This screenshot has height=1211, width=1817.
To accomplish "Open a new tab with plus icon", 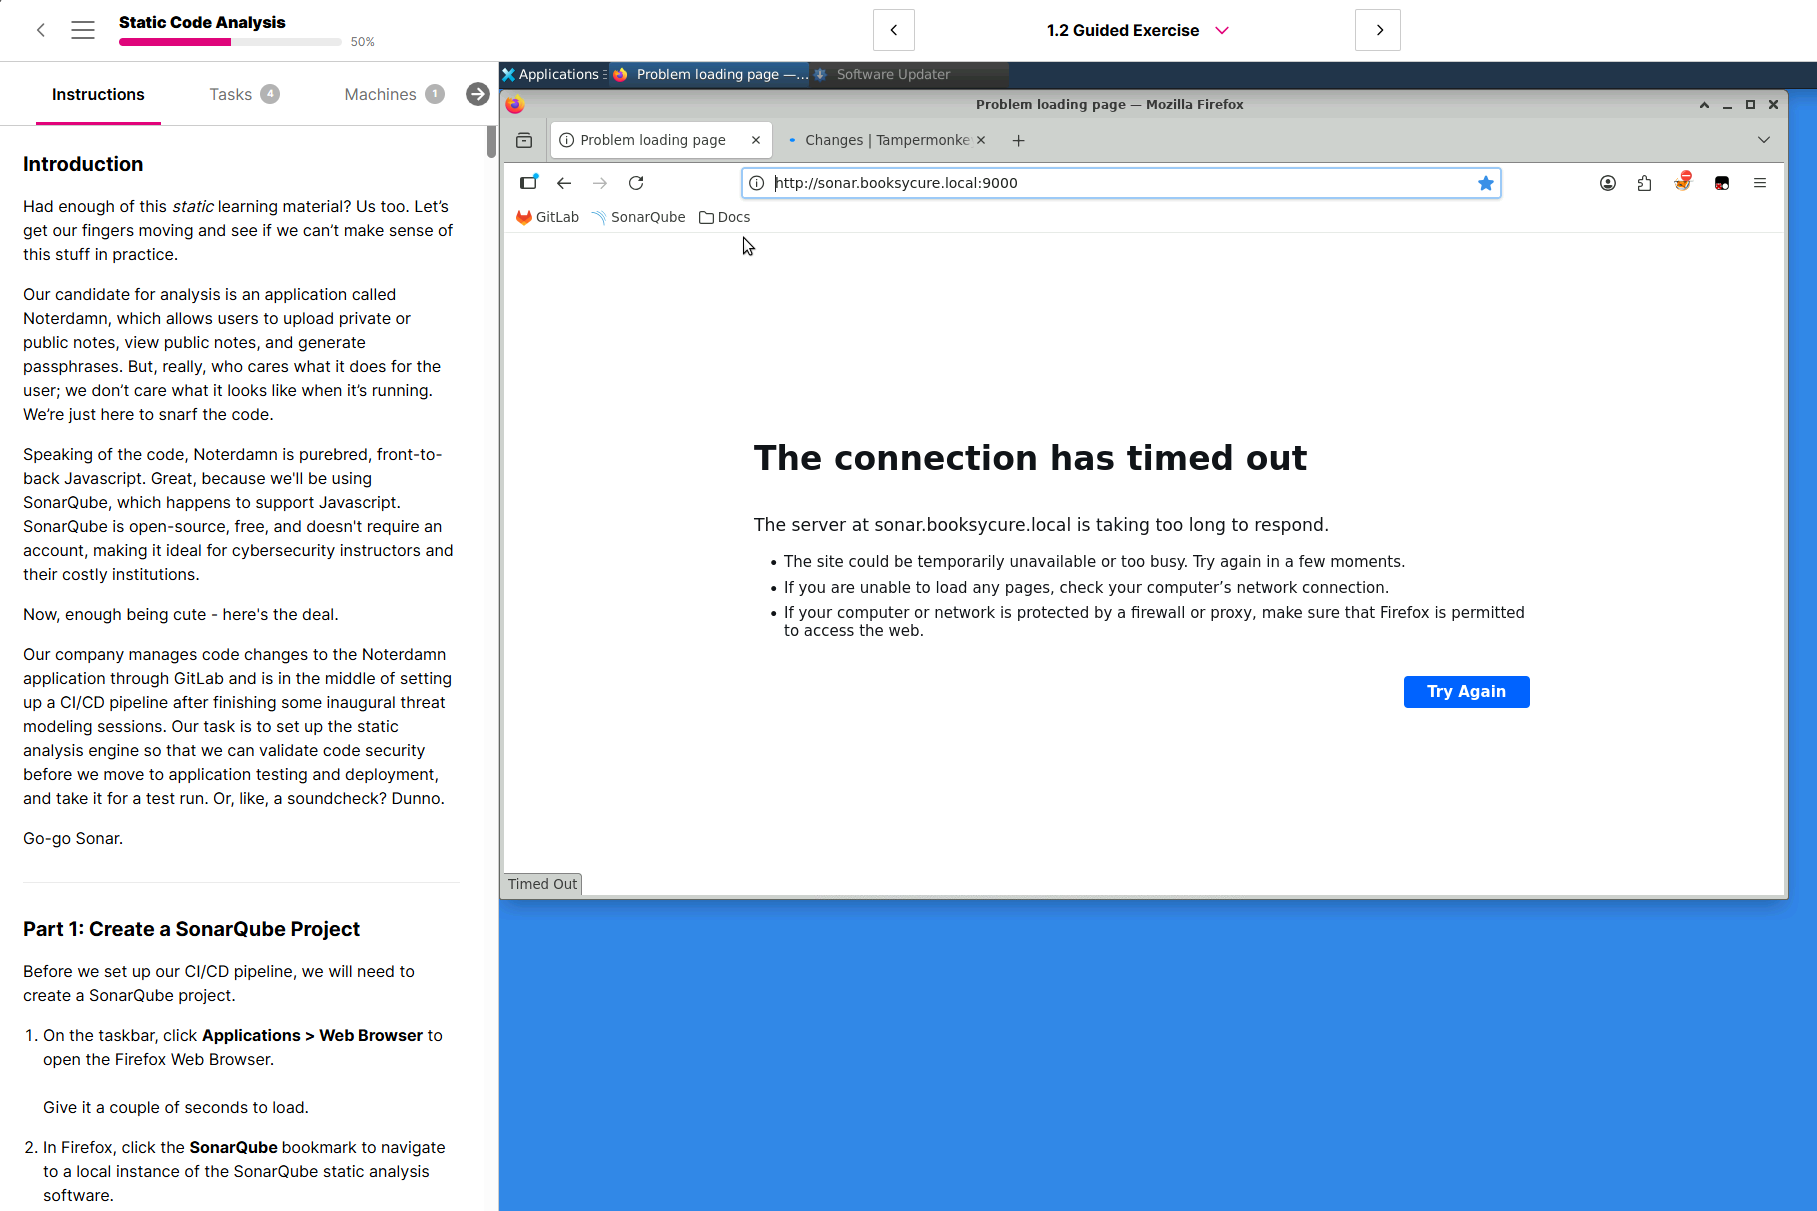I will pyautogui.click(x=1018, y=141).
